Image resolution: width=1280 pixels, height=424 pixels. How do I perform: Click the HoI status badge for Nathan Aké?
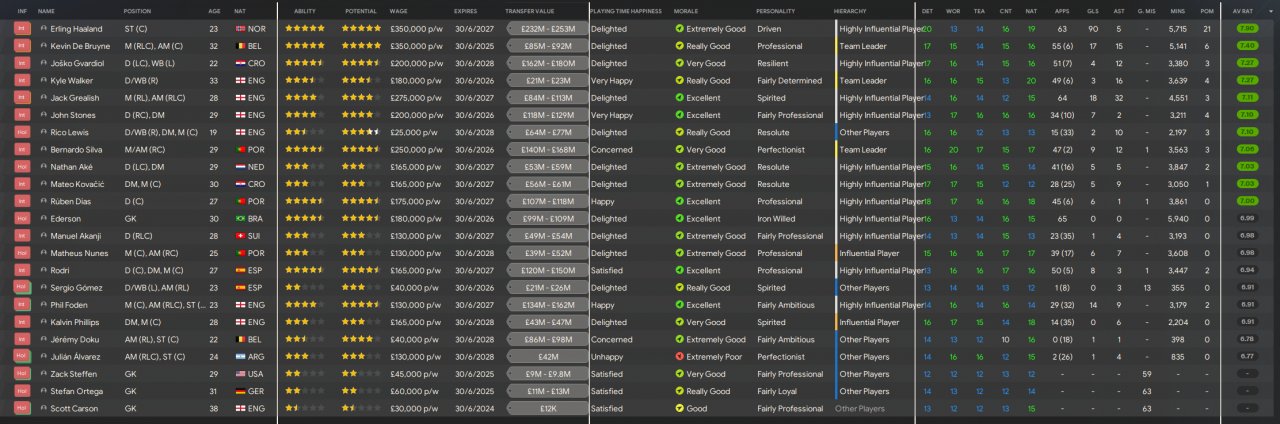coord(22,167)
